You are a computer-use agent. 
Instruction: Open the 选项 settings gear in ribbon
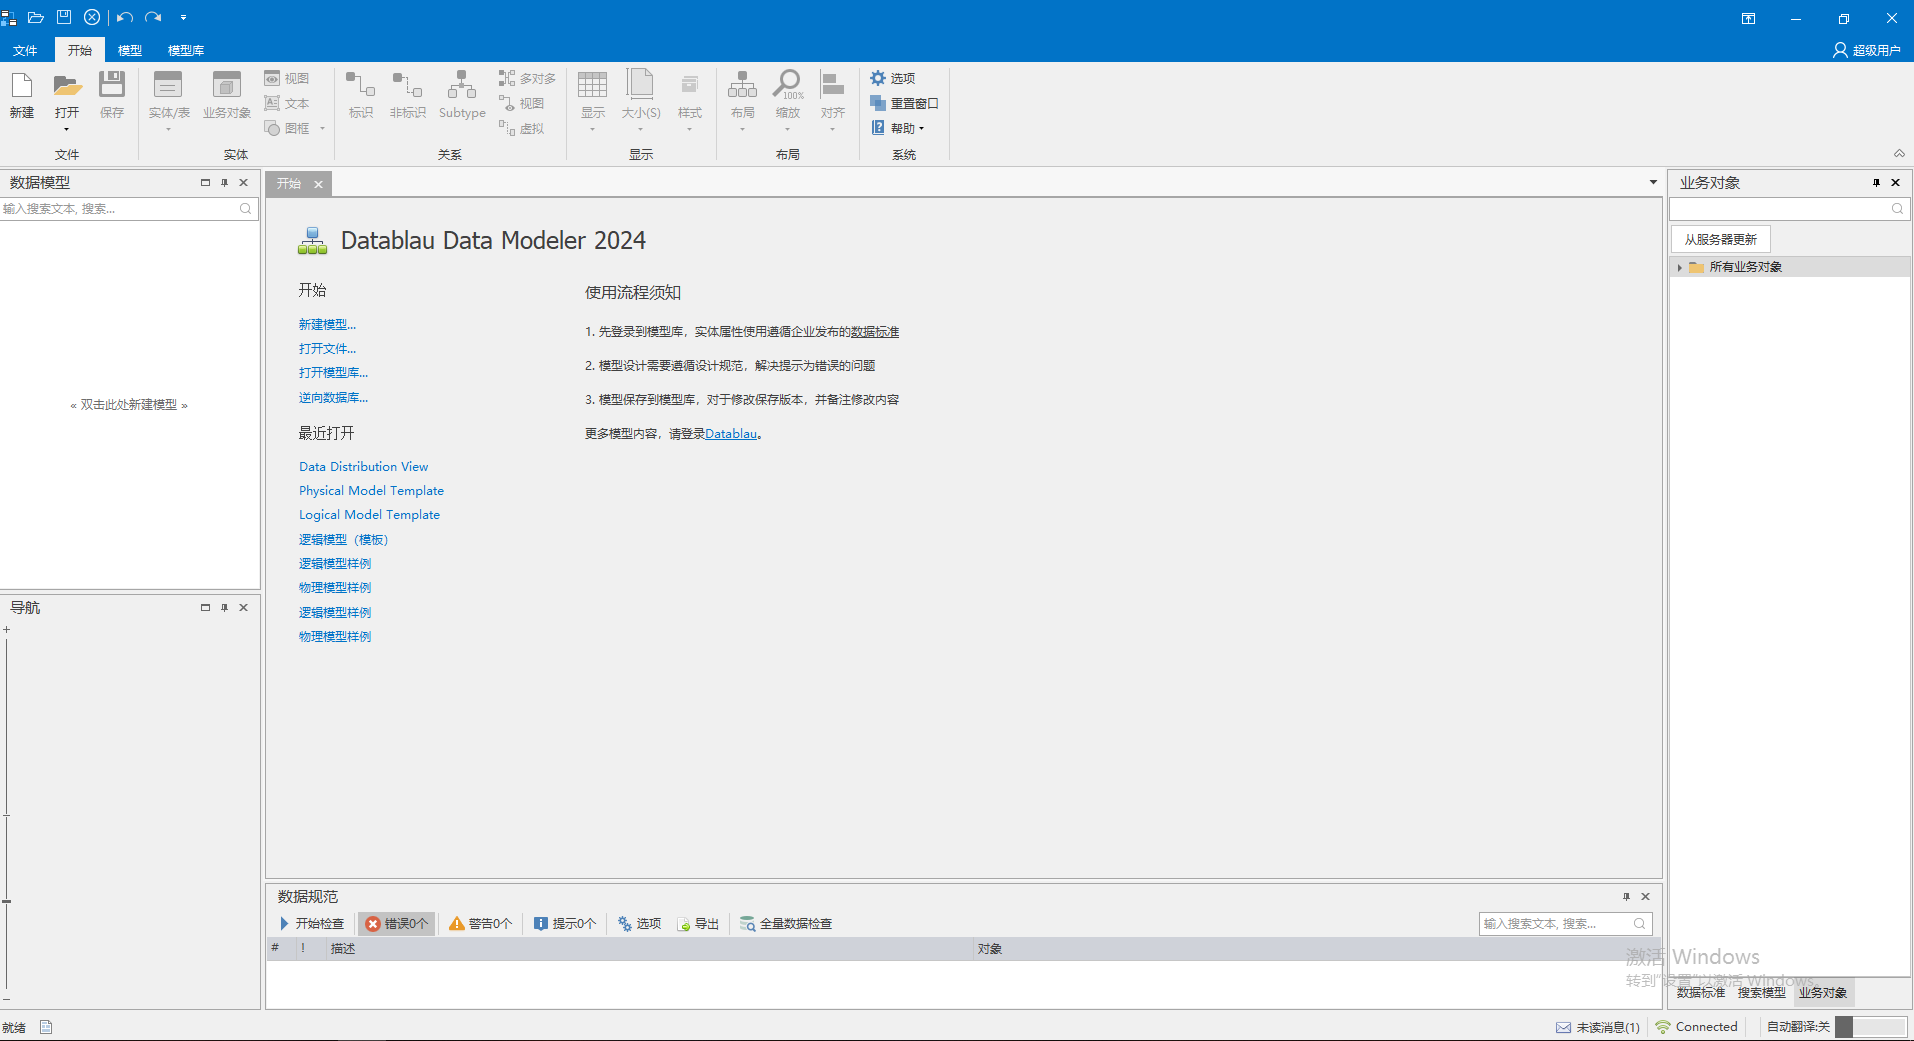click(x=892, y=78)
